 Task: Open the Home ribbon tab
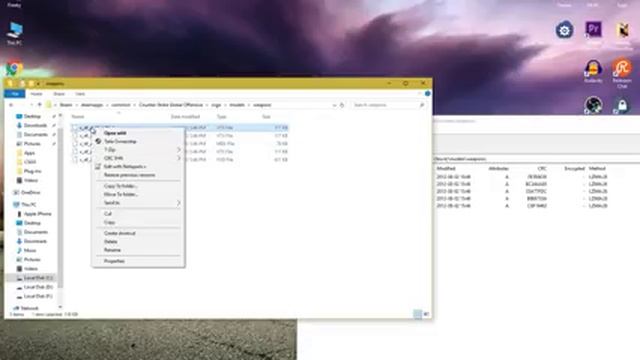point(36,94)
